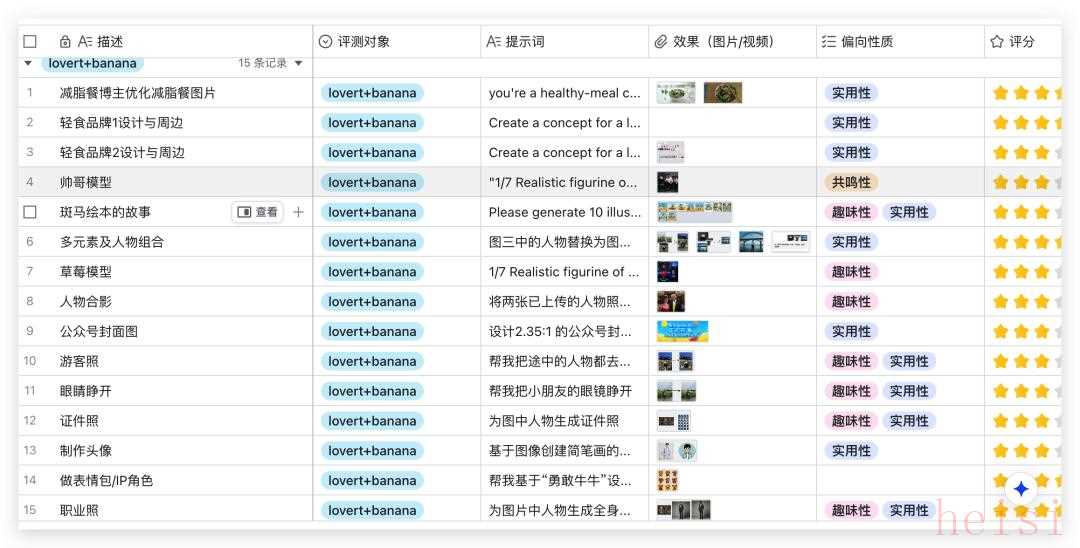Click lovert+banana tag in 草莓模型 row
Viewport: 1080px width, 548px height.
[372, 272]
